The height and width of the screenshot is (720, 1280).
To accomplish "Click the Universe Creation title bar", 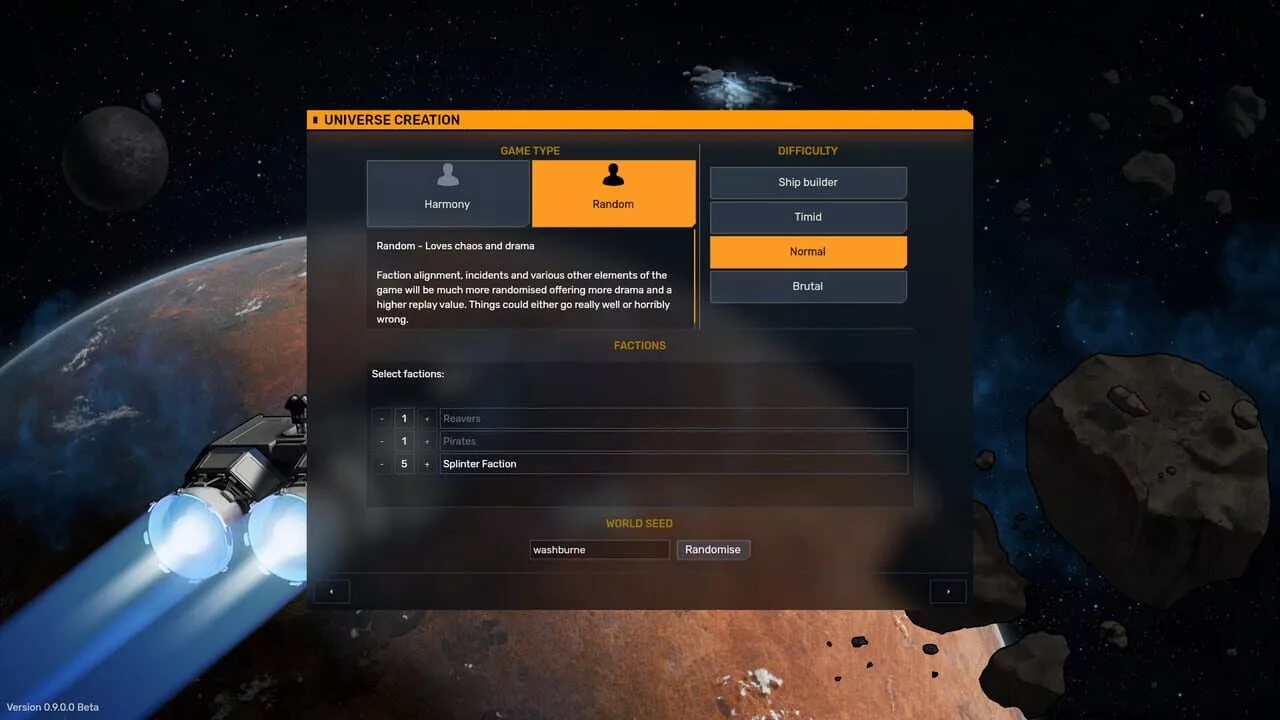I will [639, 120].
